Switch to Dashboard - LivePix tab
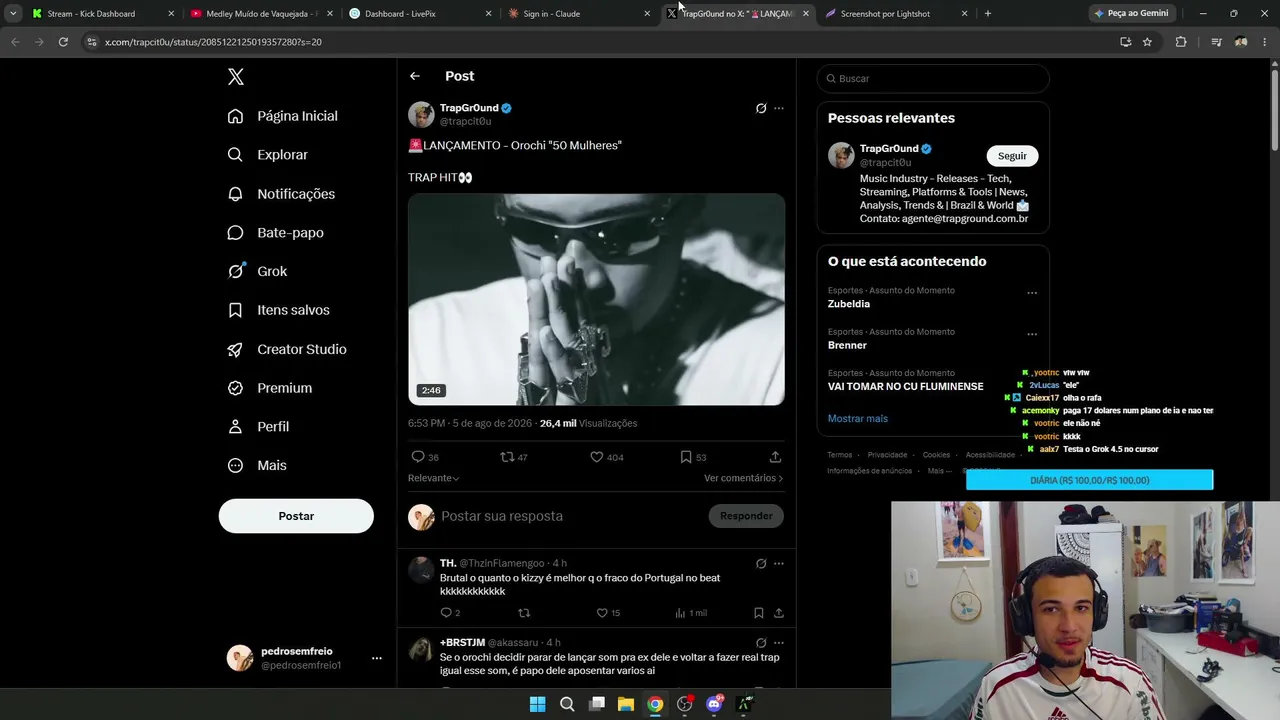Image resolution: width=1280 pixels, height=720 pixels. [420, 14]
